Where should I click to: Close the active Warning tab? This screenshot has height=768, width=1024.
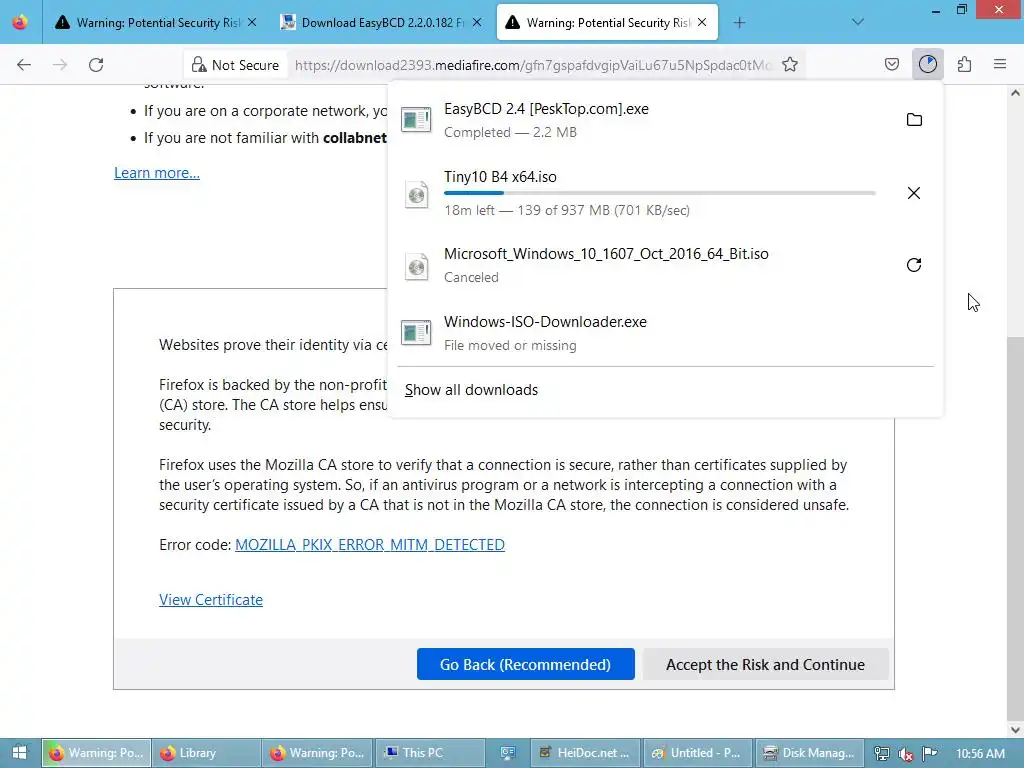point(702,22)
